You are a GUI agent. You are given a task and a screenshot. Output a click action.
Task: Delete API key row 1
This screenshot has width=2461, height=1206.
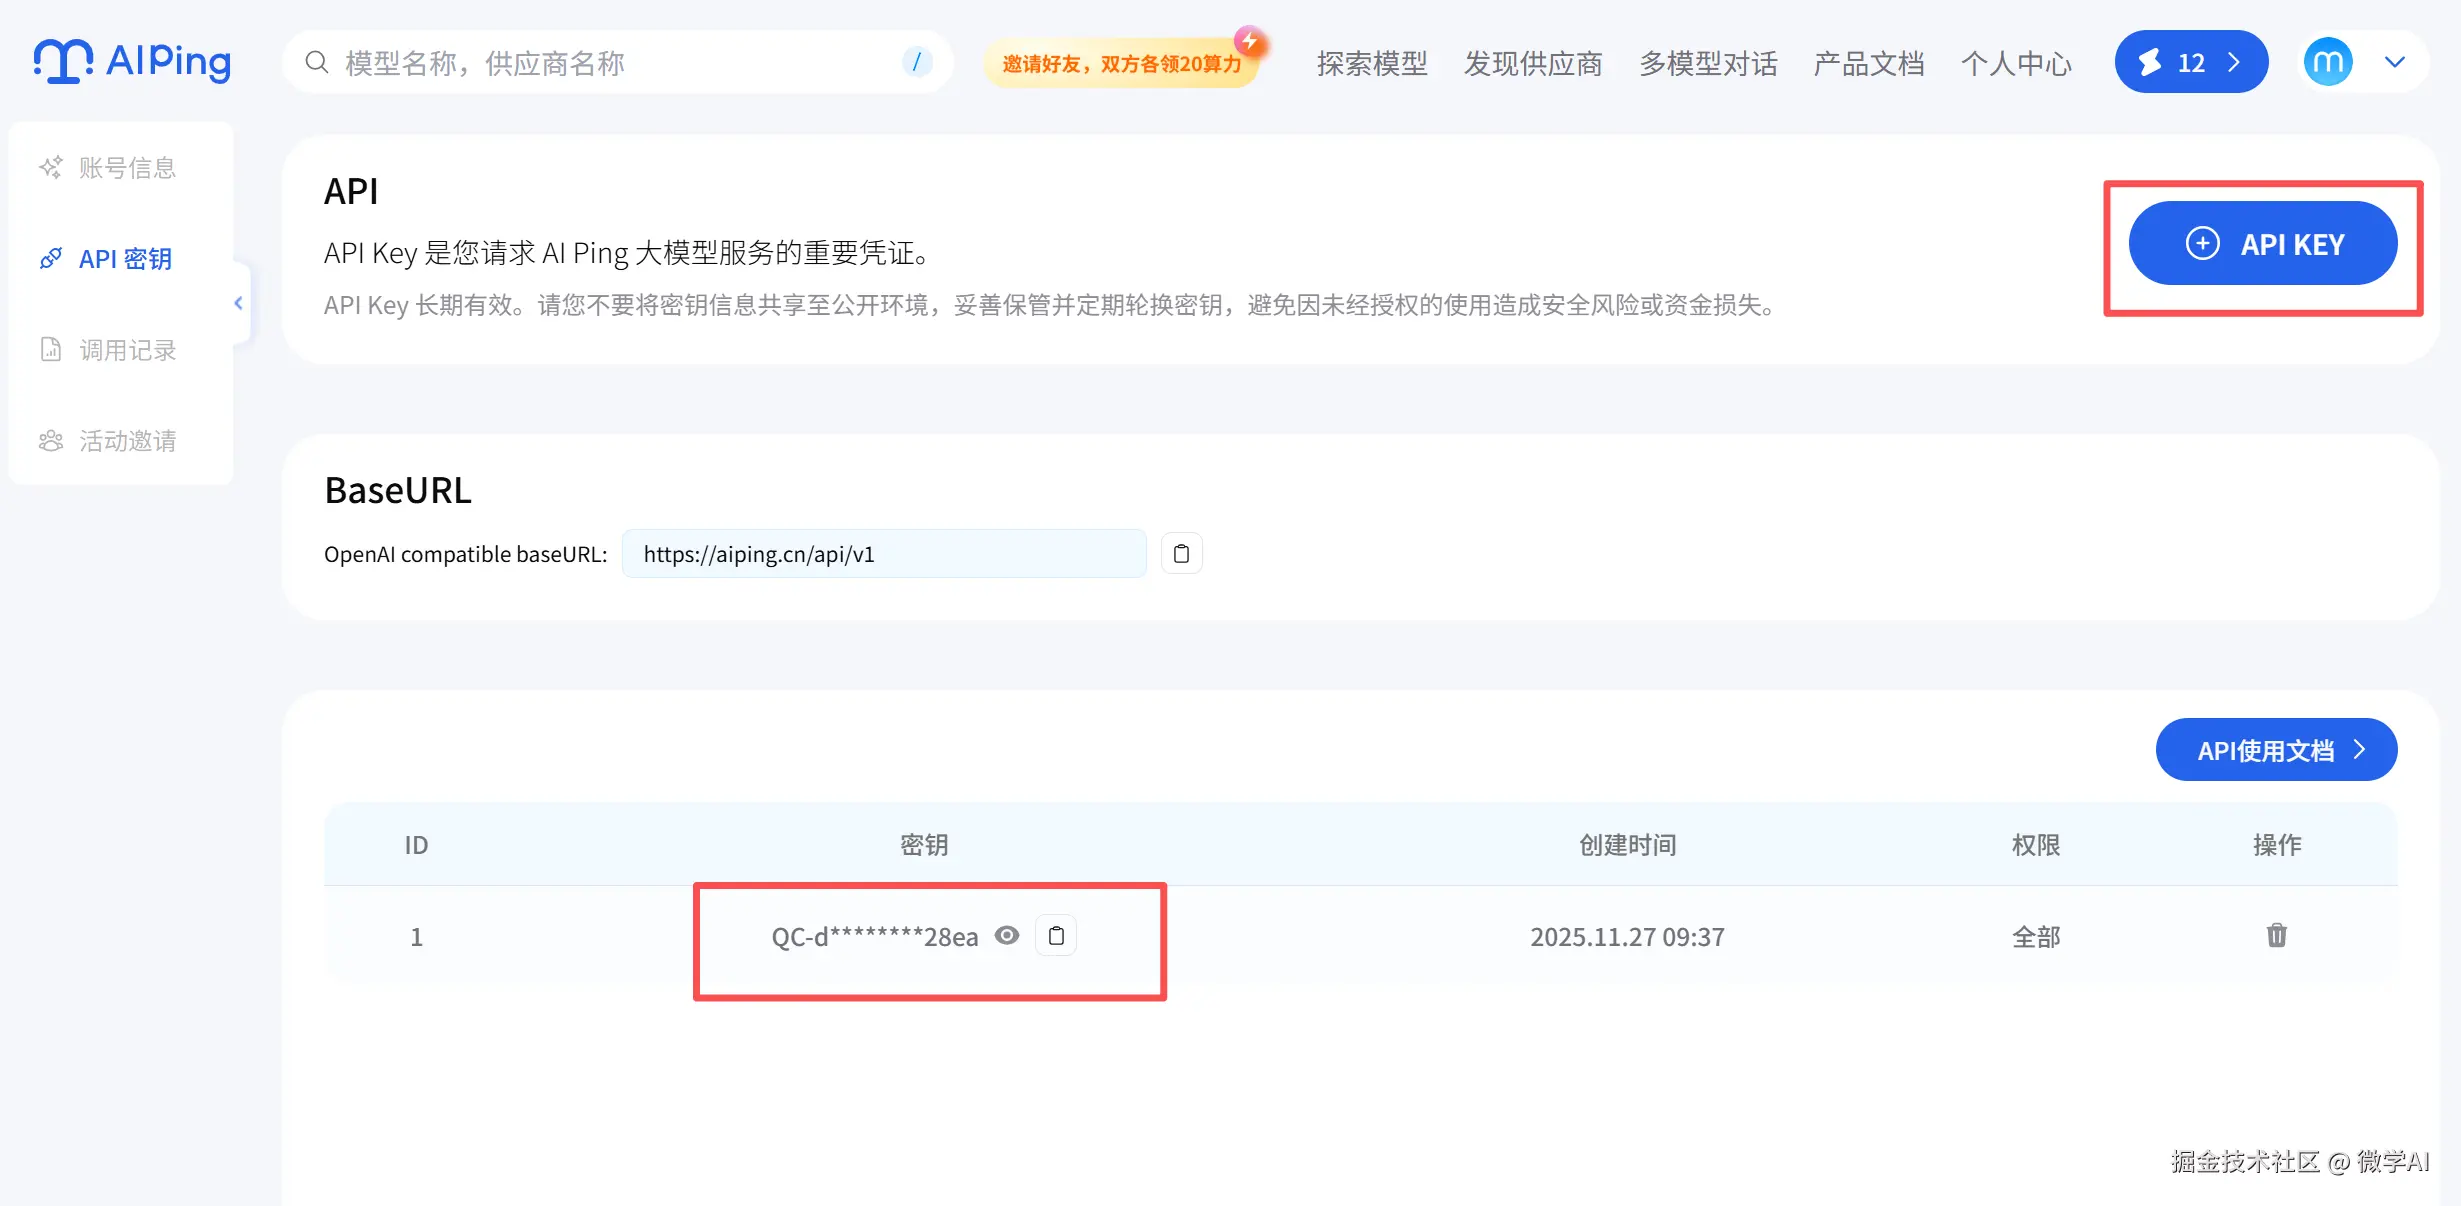[2276, 936]
